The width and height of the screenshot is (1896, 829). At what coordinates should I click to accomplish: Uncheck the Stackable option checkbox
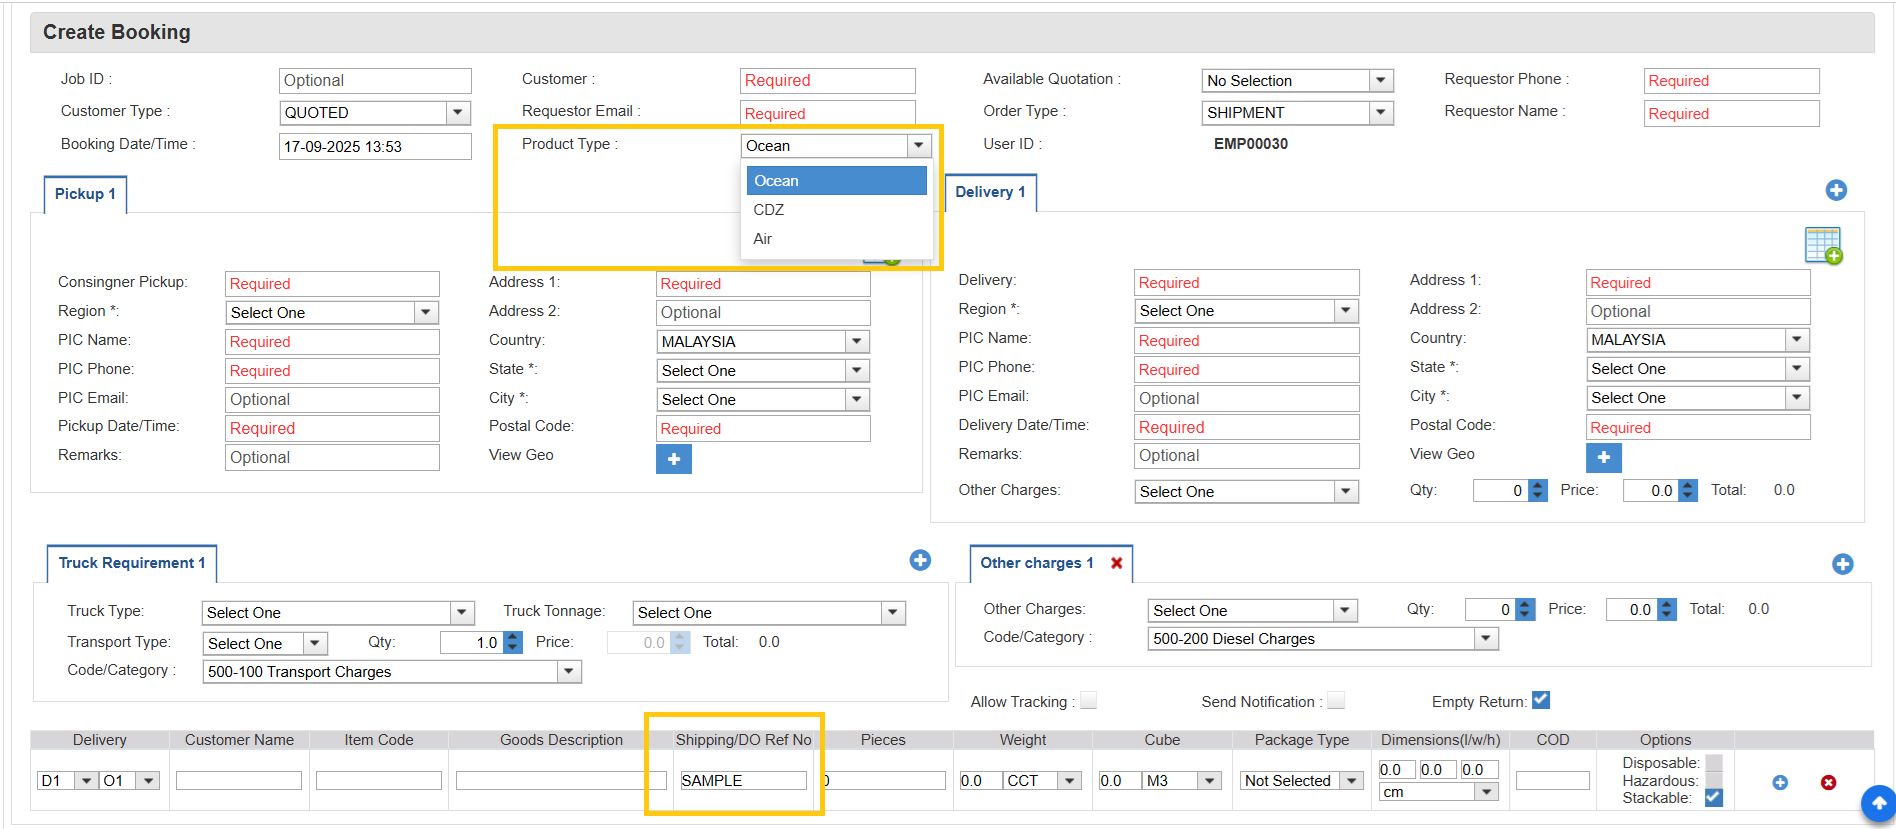click(x=1713, y=797)
